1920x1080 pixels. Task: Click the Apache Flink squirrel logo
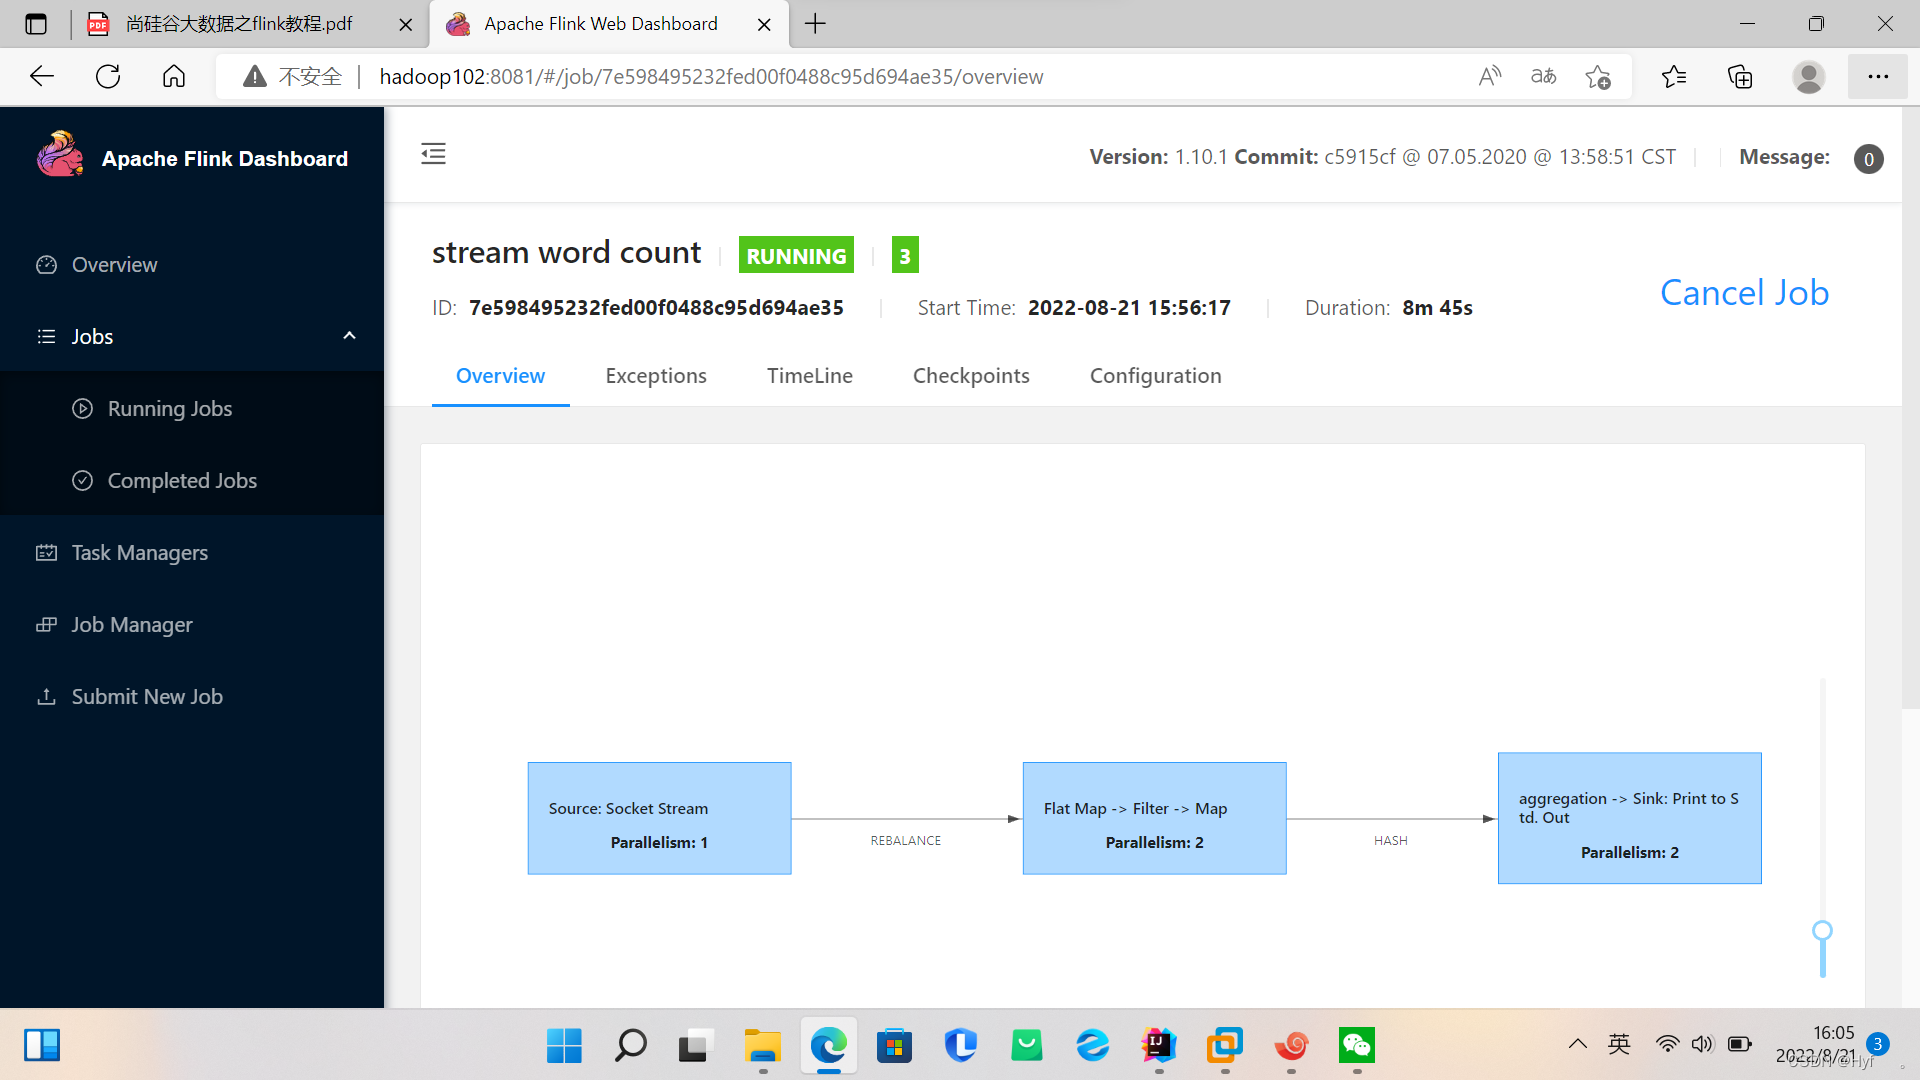point(60,155)
